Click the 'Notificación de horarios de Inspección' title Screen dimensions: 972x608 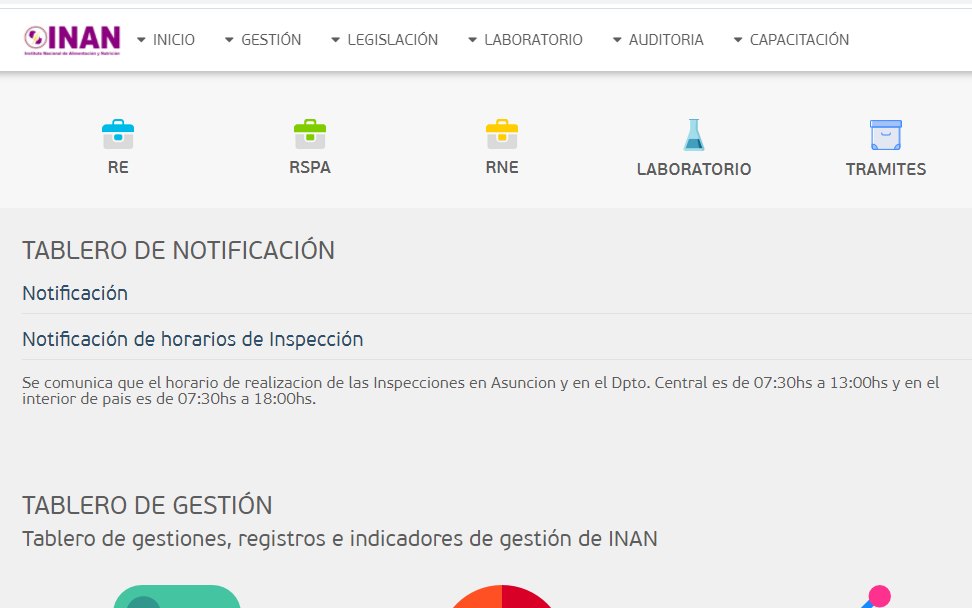(x=193, y=340)
